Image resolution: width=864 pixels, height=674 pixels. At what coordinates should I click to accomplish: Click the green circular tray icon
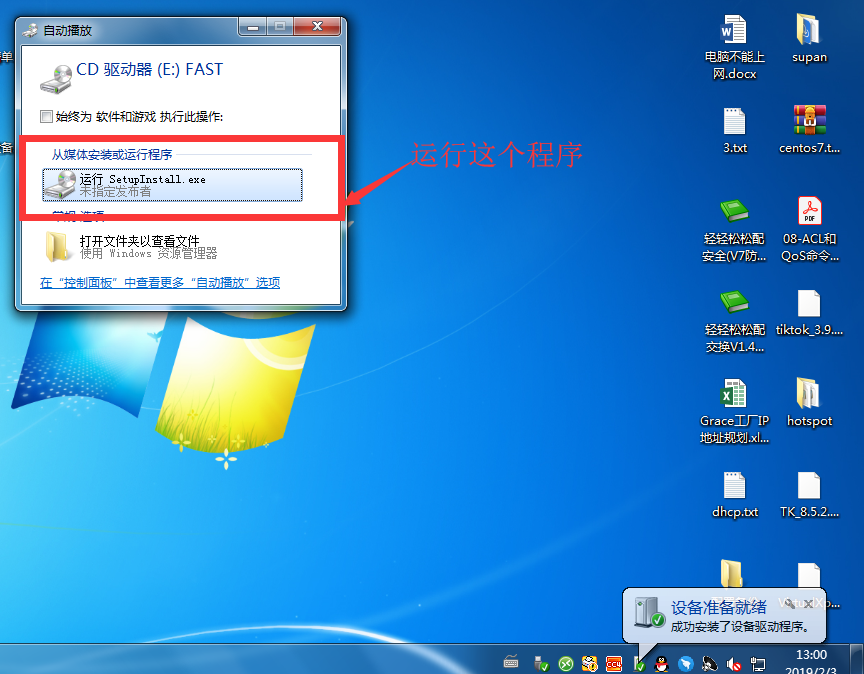coord(566,664)
